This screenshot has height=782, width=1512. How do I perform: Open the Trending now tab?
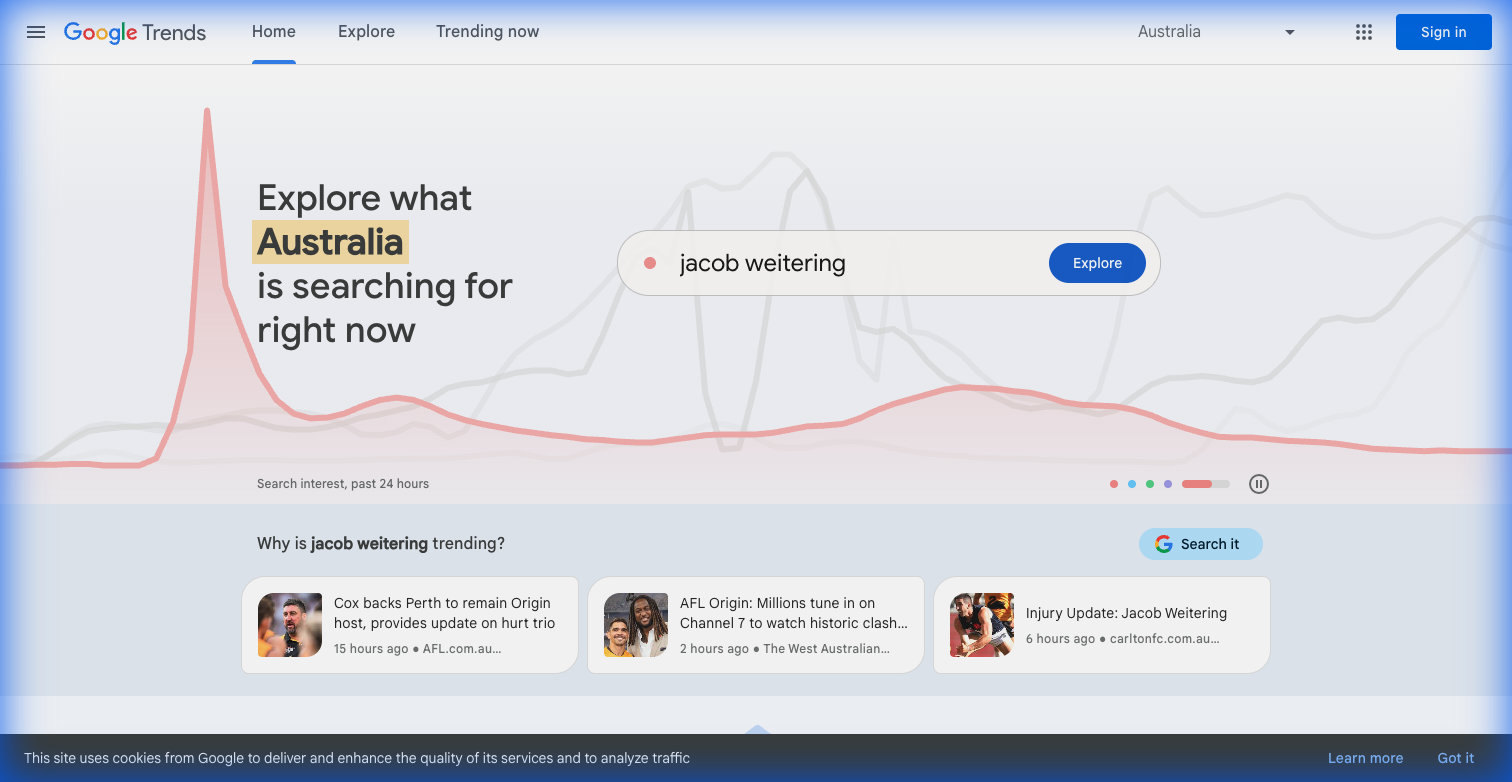click(x=487, y=32)
